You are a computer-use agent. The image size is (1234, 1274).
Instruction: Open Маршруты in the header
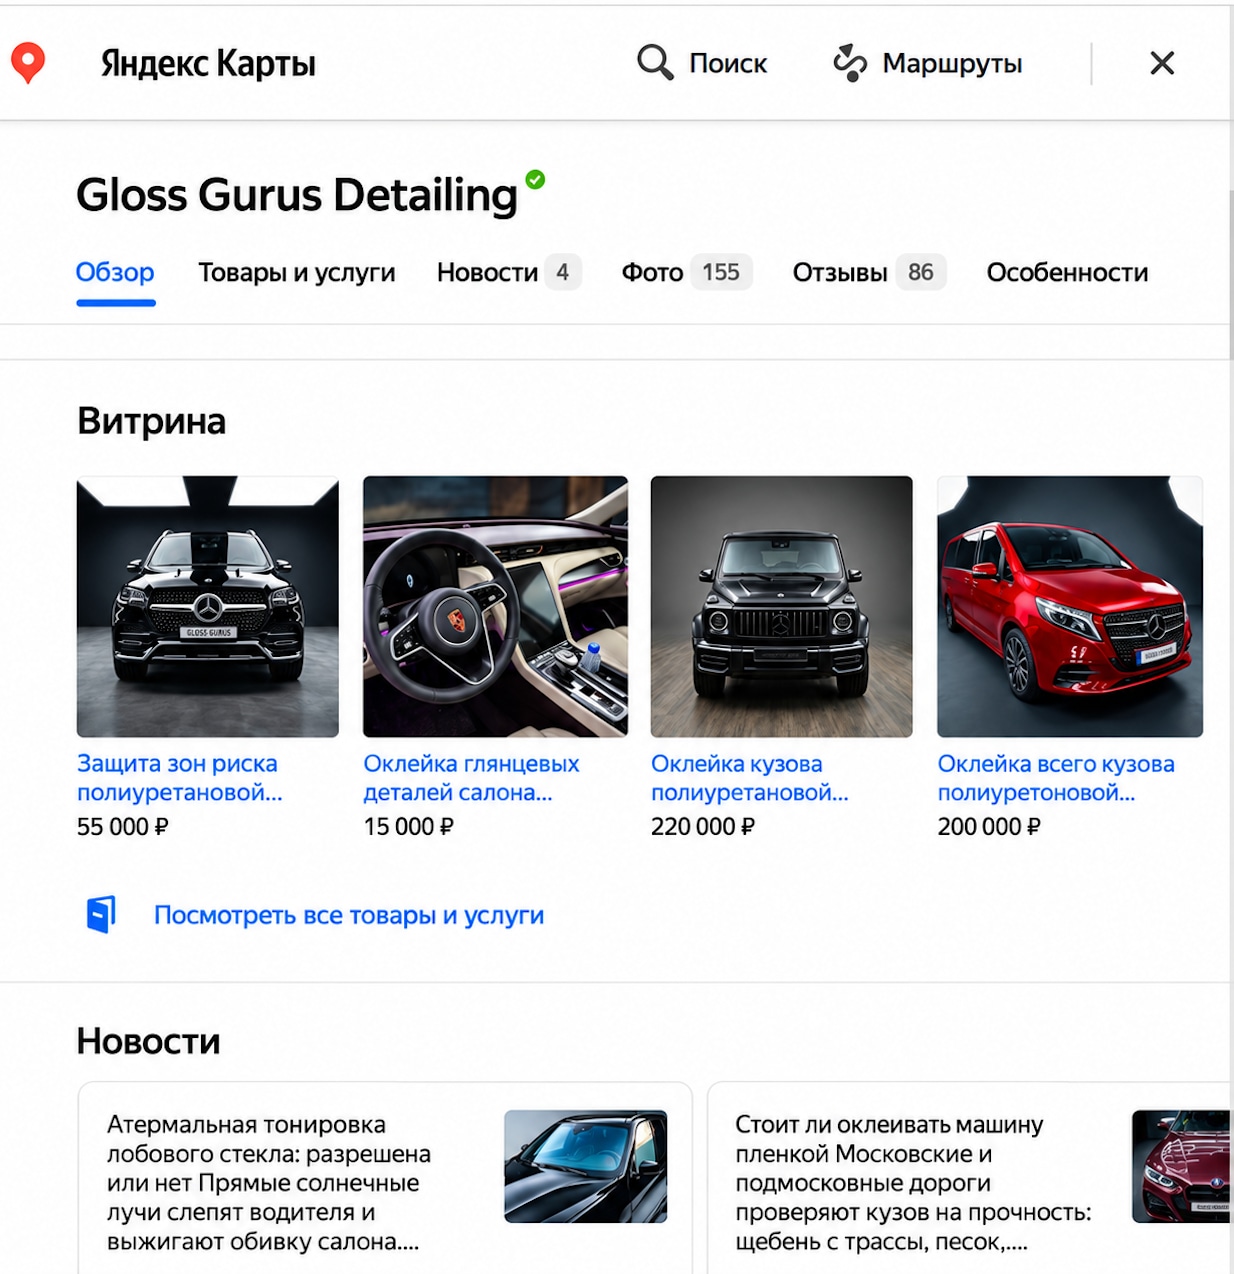(952, 64)
